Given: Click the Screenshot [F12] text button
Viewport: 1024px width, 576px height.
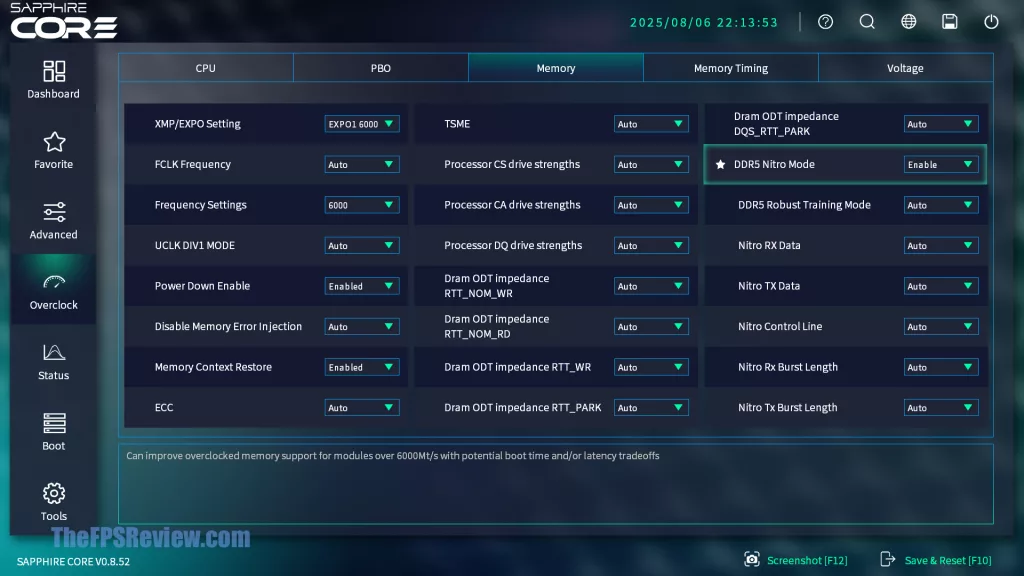Looking at the screenshot, I should [x=807, y=560].
